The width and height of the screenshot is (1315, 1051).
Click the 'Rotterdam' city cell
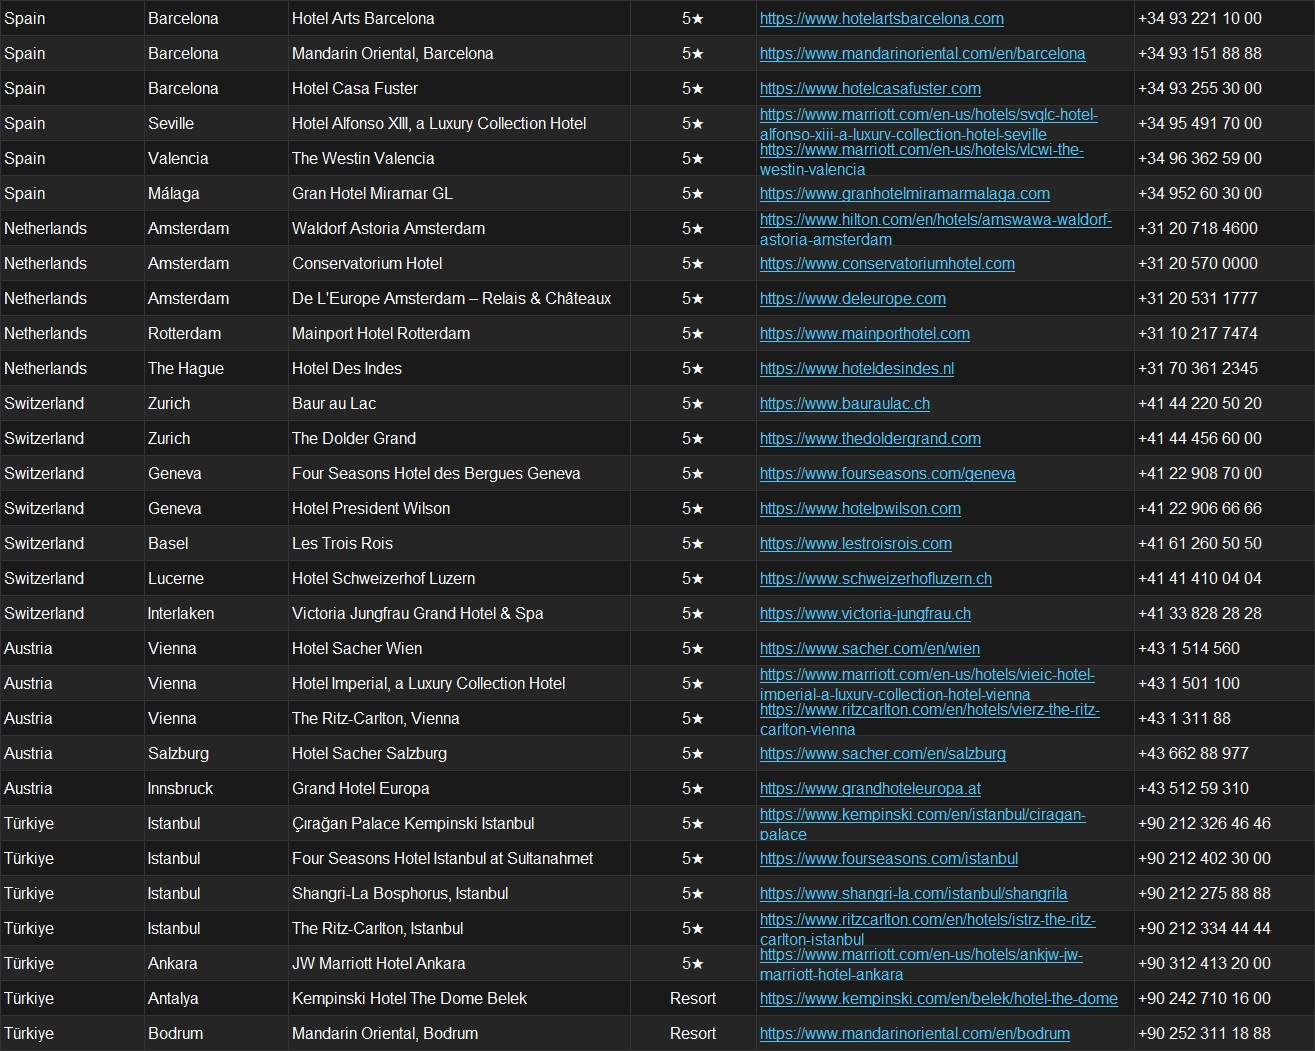216,333
